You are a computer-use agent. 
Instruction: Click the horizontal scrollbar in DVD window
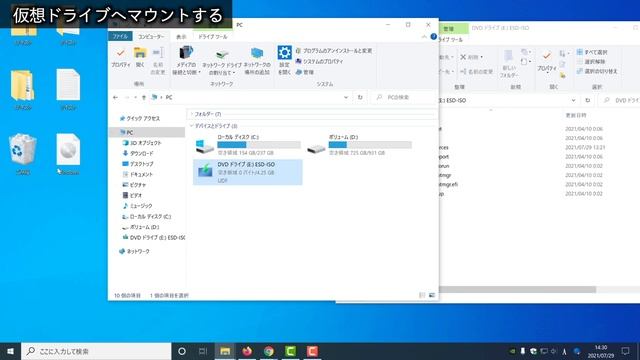517,289
